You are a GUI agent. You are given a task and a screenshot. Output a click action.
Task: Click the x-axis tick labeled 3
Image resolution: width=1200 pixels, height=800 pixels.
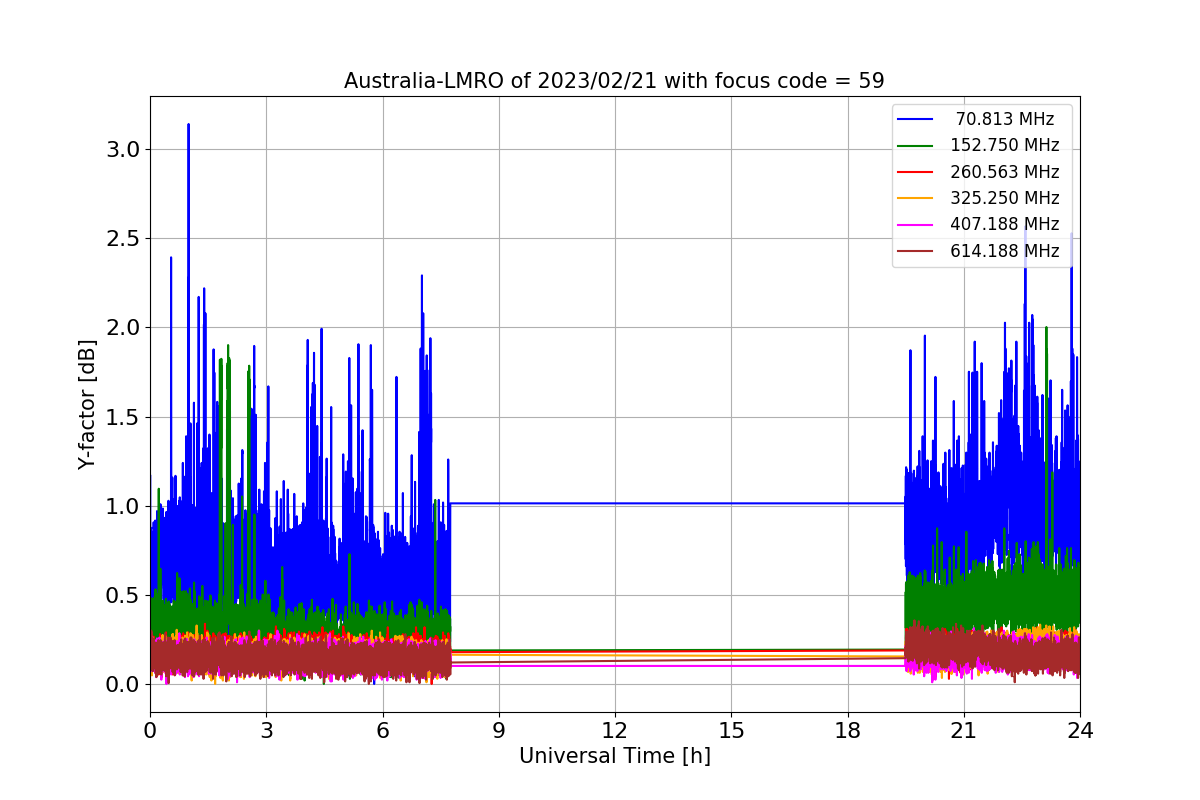[266, 731]
